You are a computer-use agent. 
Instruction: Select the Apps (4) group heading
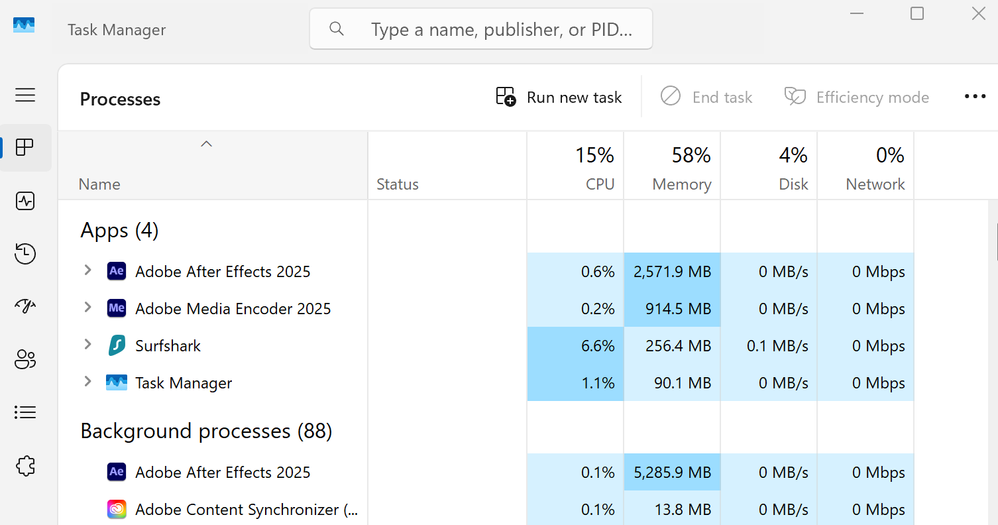[119, 230]
